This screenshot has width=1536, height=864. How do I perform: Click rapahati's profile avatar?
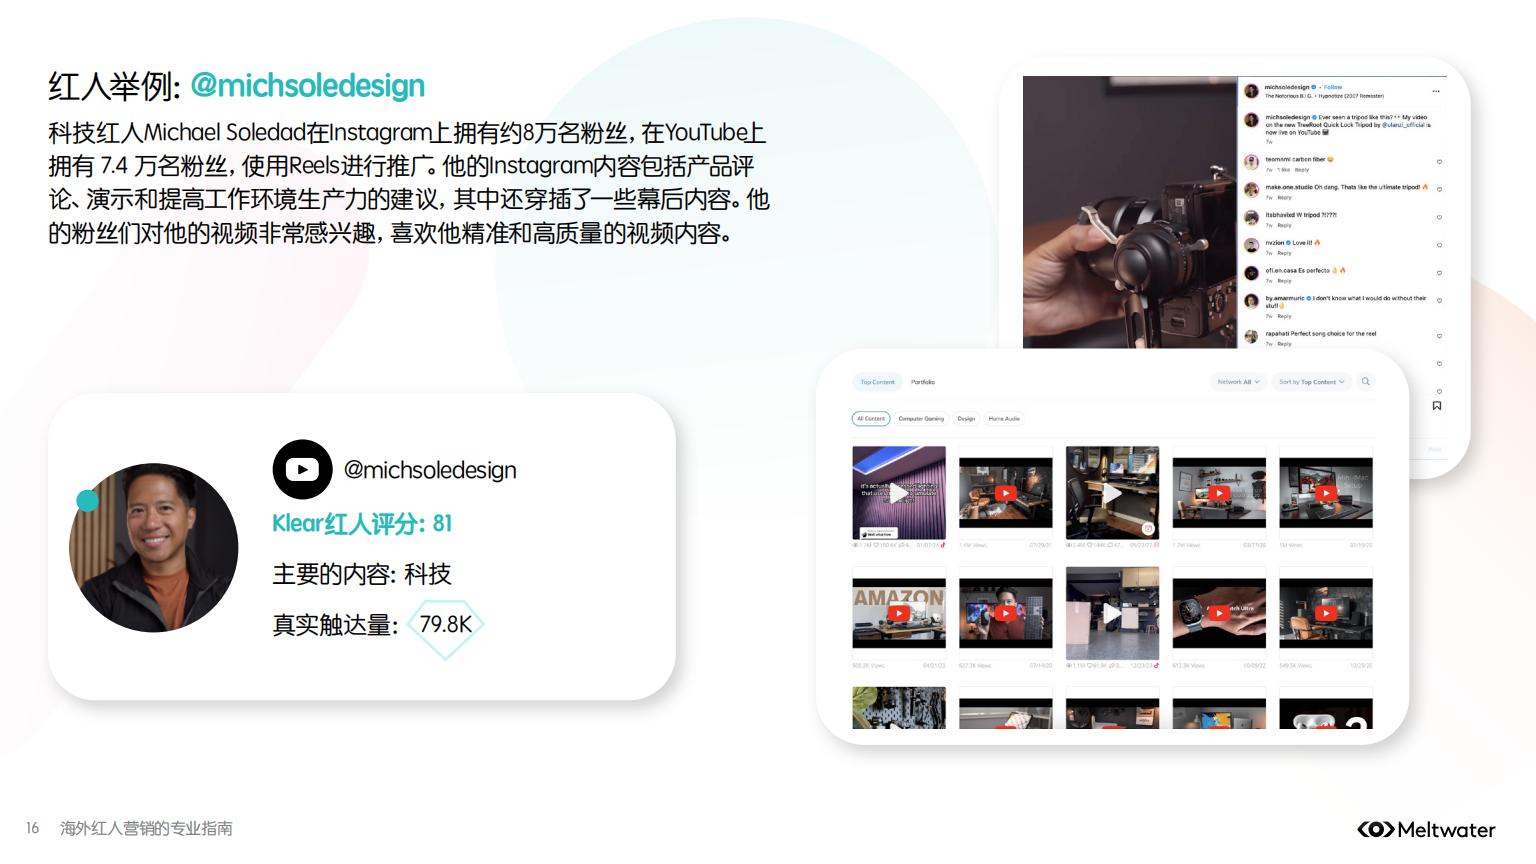tap(1251, 336)
